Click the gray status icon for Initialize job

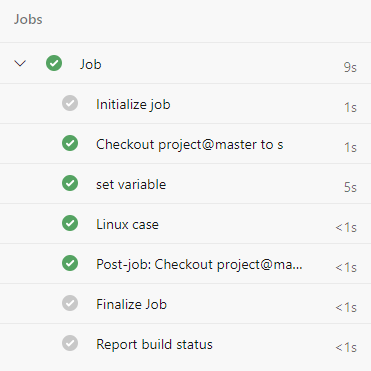(x=70, y=103)
